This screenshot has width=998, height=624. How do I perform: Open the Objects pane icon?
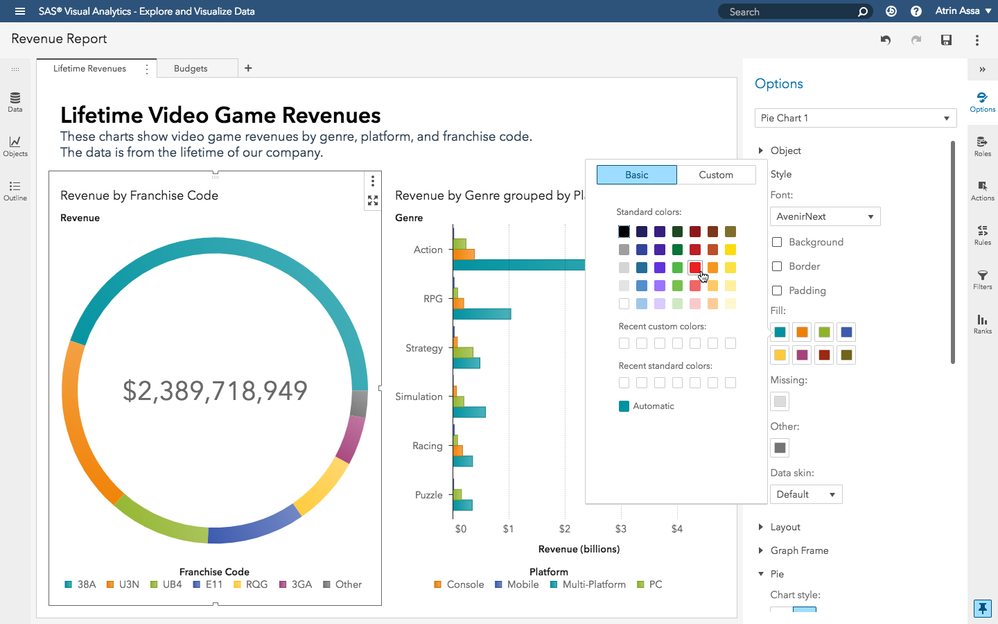click(x=15, y=146)
